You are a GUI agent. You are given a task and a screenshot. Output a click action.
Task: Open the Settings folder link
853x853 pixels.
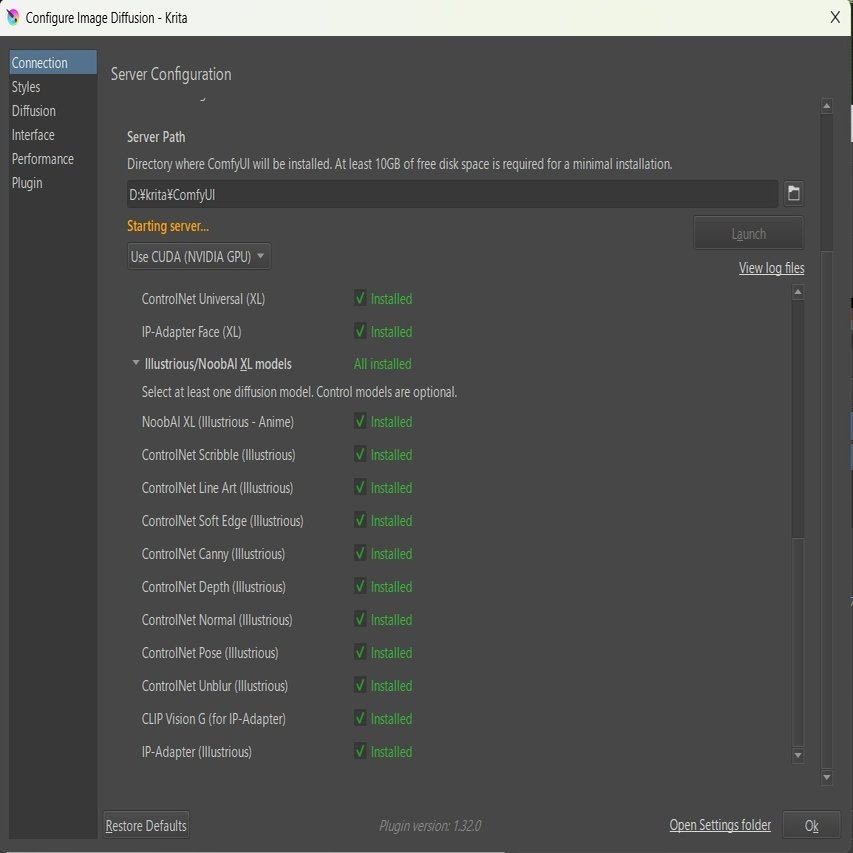point(720,825)
